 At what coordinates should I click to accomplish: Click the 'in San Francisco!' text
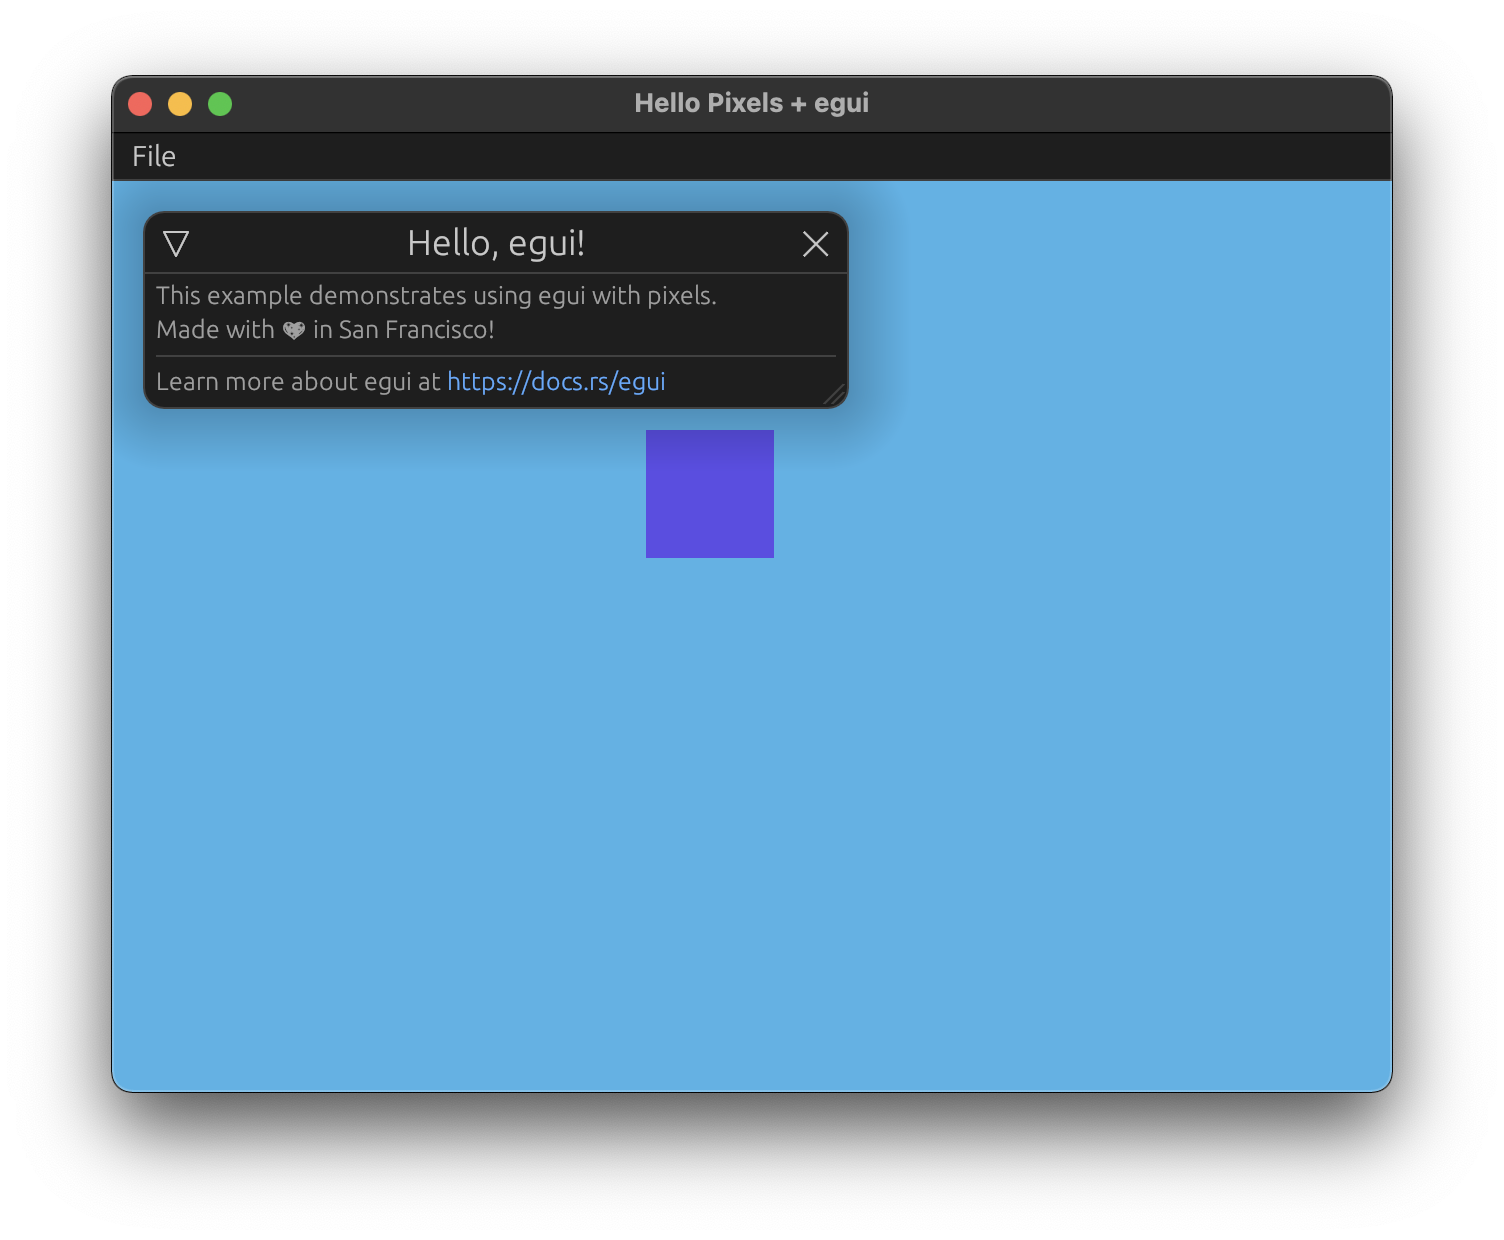404,330
